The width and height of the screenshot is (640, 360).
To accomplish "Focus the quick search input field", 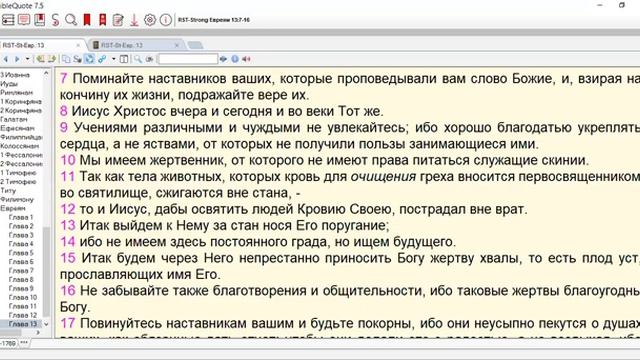I will coord(188,59).
